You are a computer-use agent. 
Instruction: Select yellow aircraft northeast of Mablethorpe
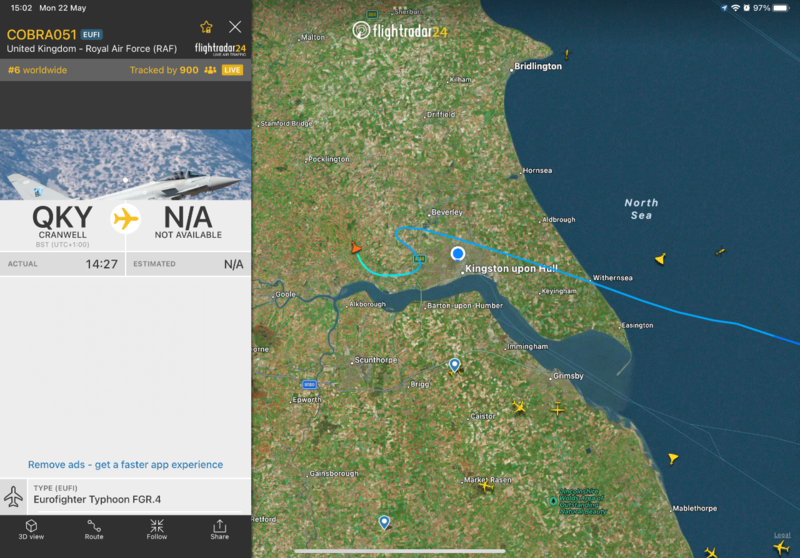click(x=673, y=458)
